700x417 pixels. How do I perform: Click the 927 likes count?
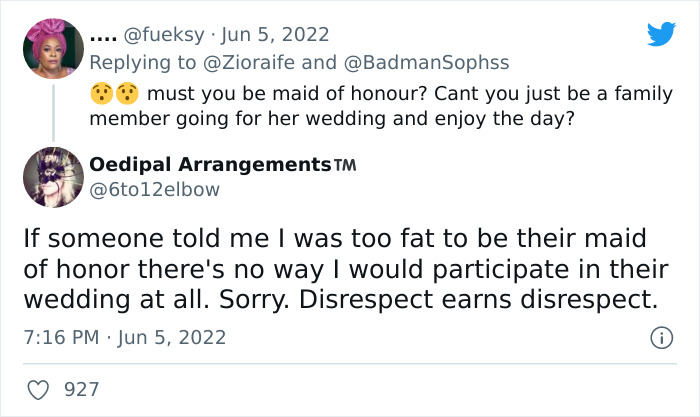click(81, 388)
